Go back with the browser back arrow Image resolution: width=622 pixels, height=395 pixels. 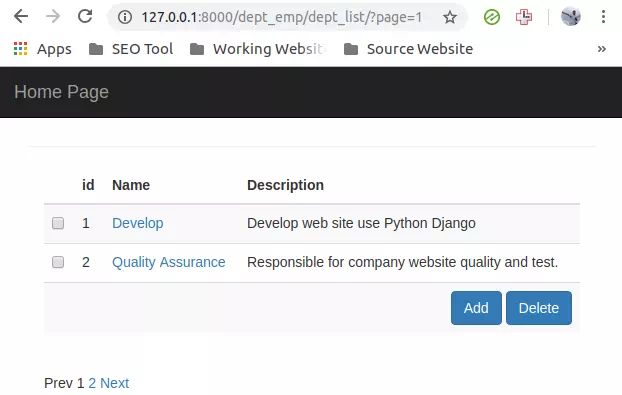tap(21, 17)
